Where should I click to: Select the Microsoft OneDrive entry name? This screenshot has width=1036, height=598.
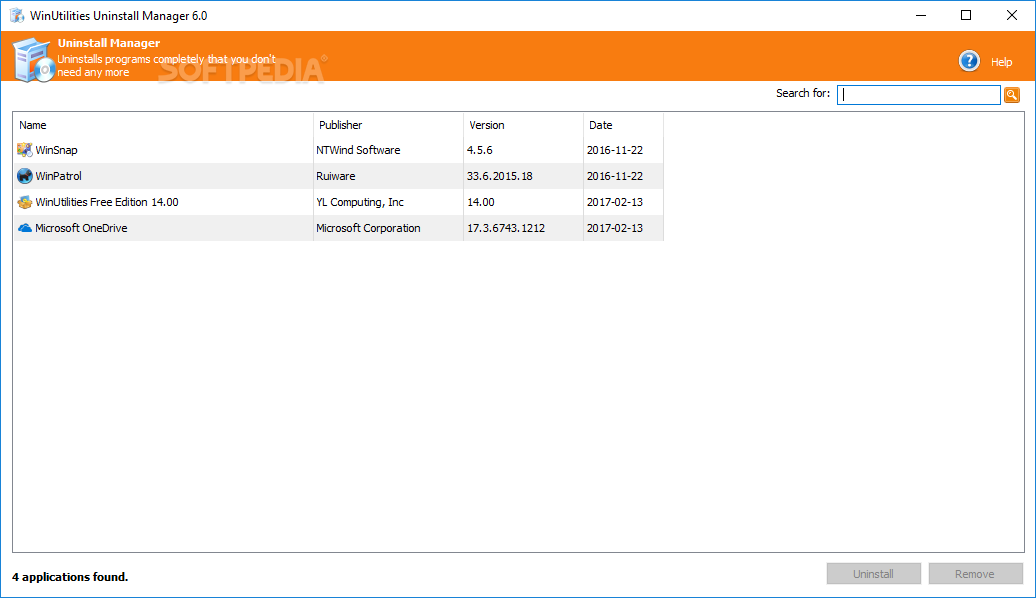coord(81,228)
